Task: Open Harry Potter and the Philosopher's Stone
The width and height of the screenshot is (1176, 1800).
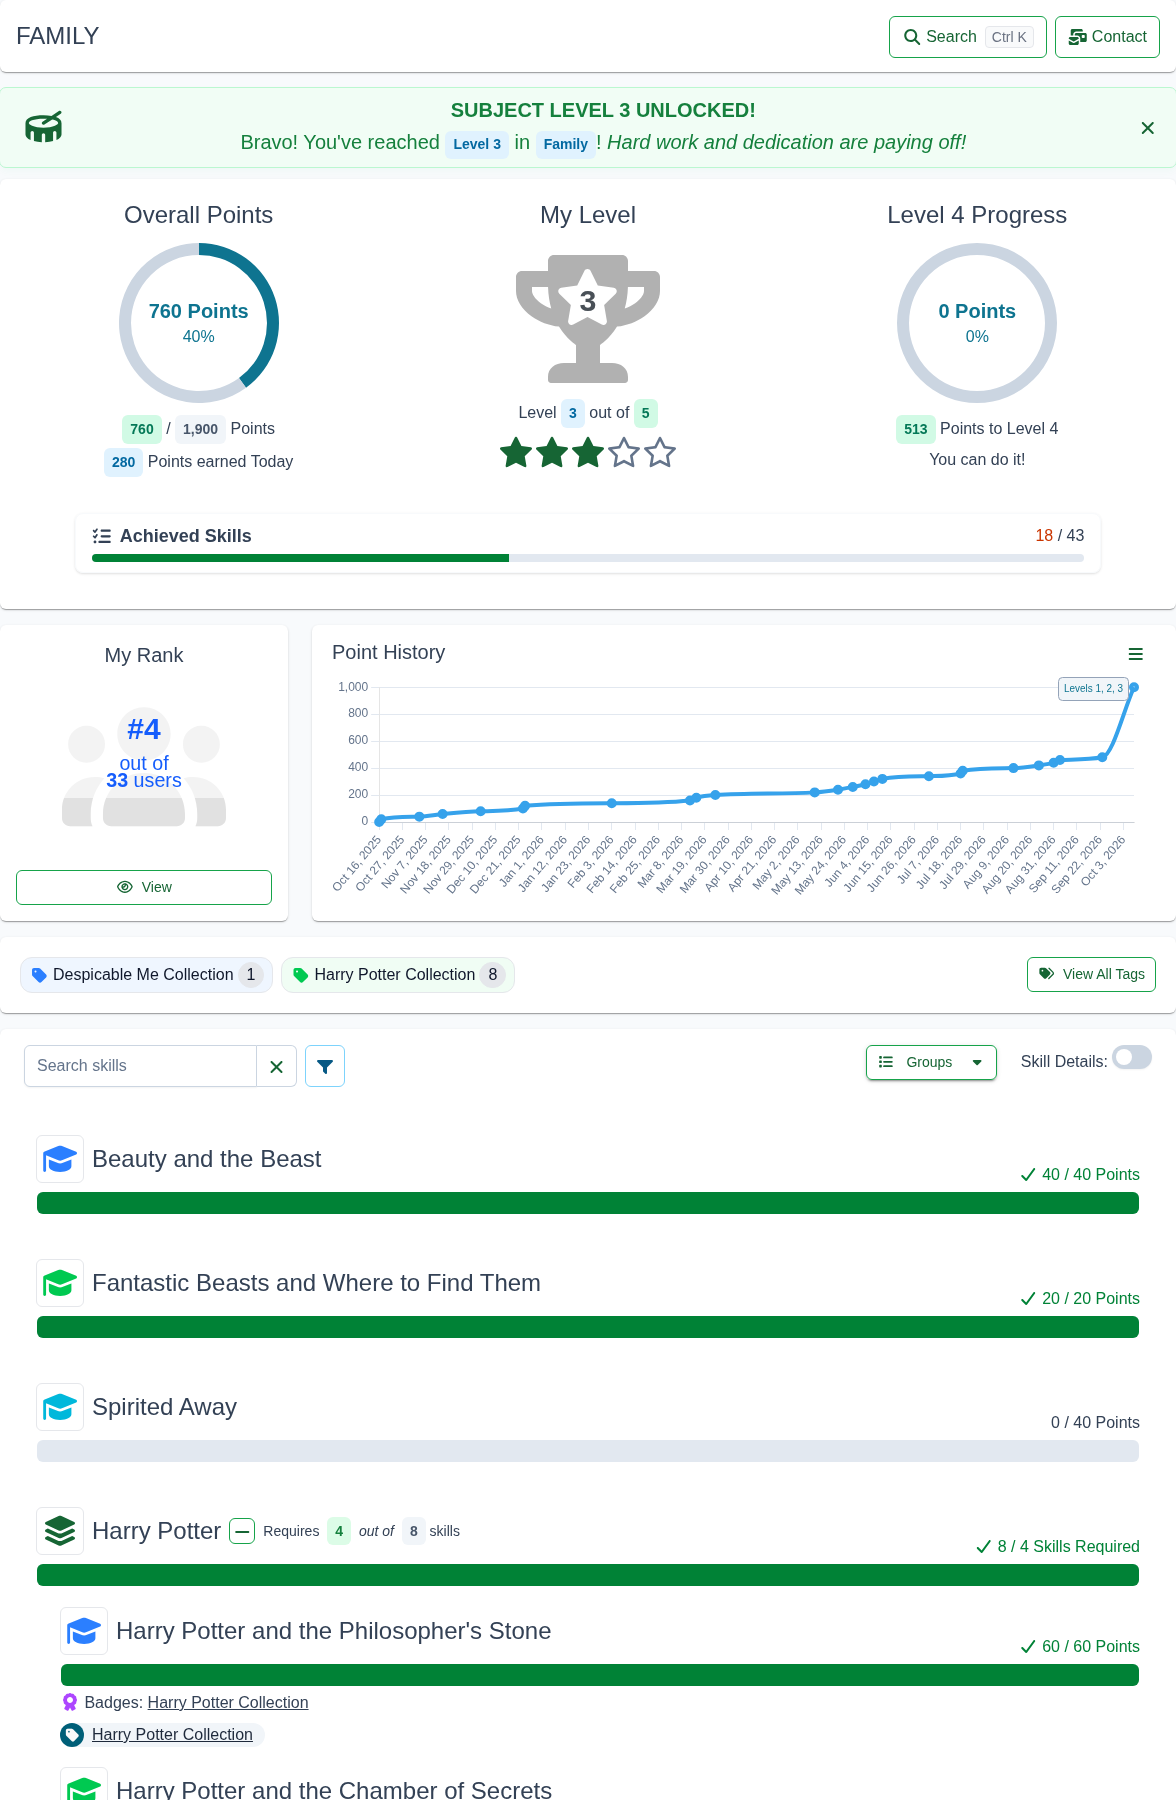Action: point(333,1631)
